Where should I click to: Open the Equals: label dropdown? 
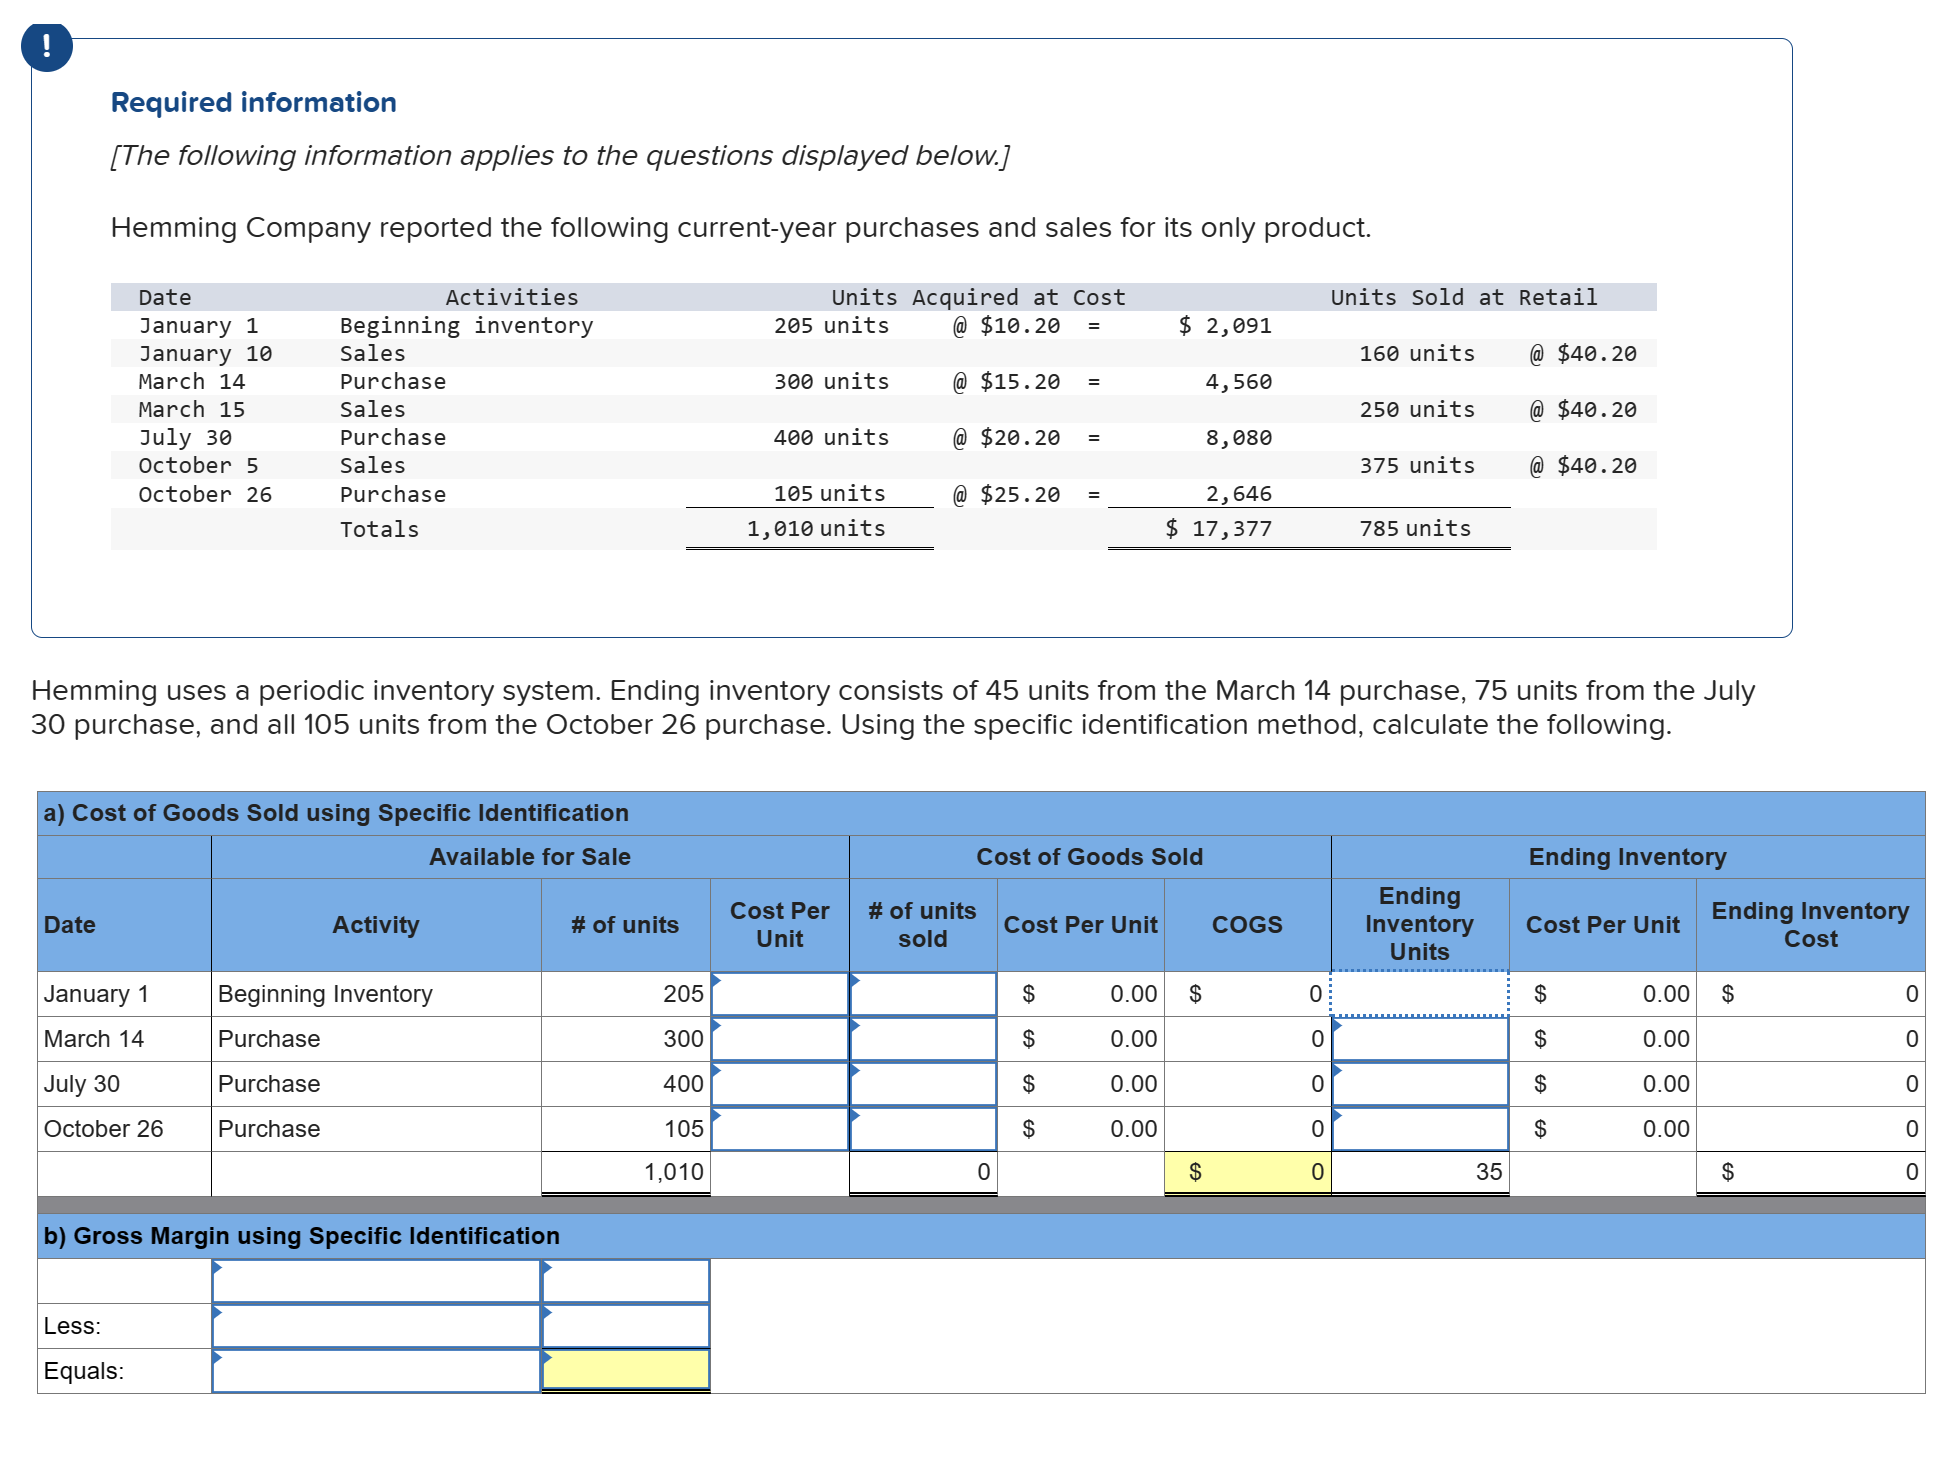376,1371
